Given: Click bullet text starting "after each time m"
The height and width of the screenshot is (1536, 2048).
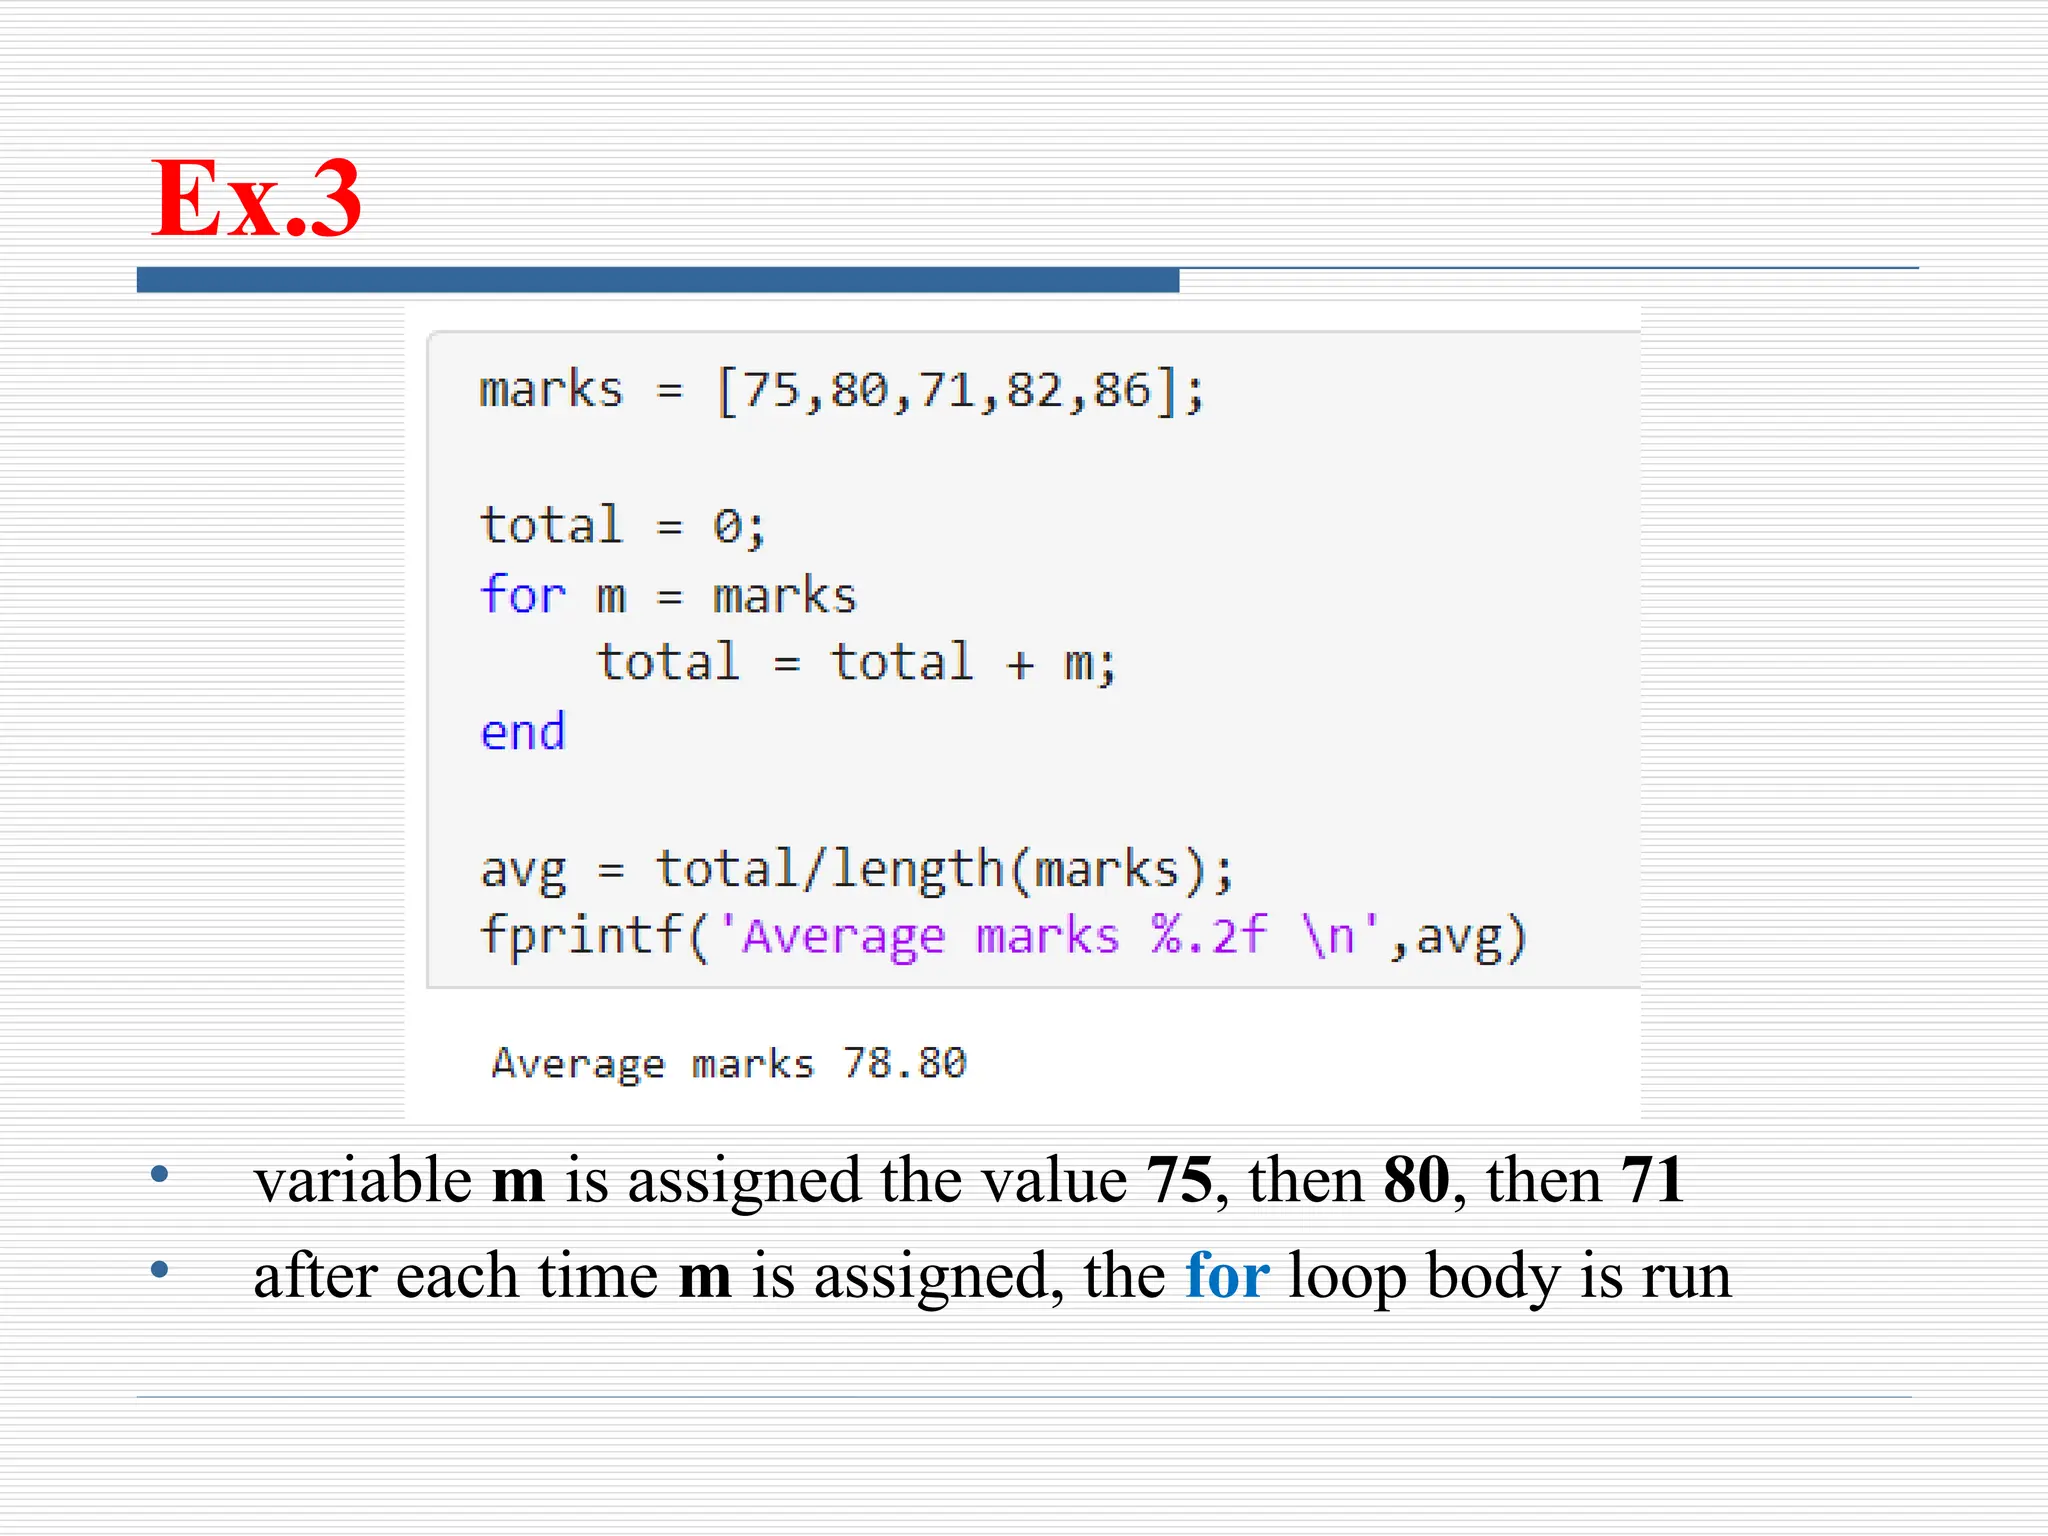Looking at the screenshot, I should (x=991, y=1276).
